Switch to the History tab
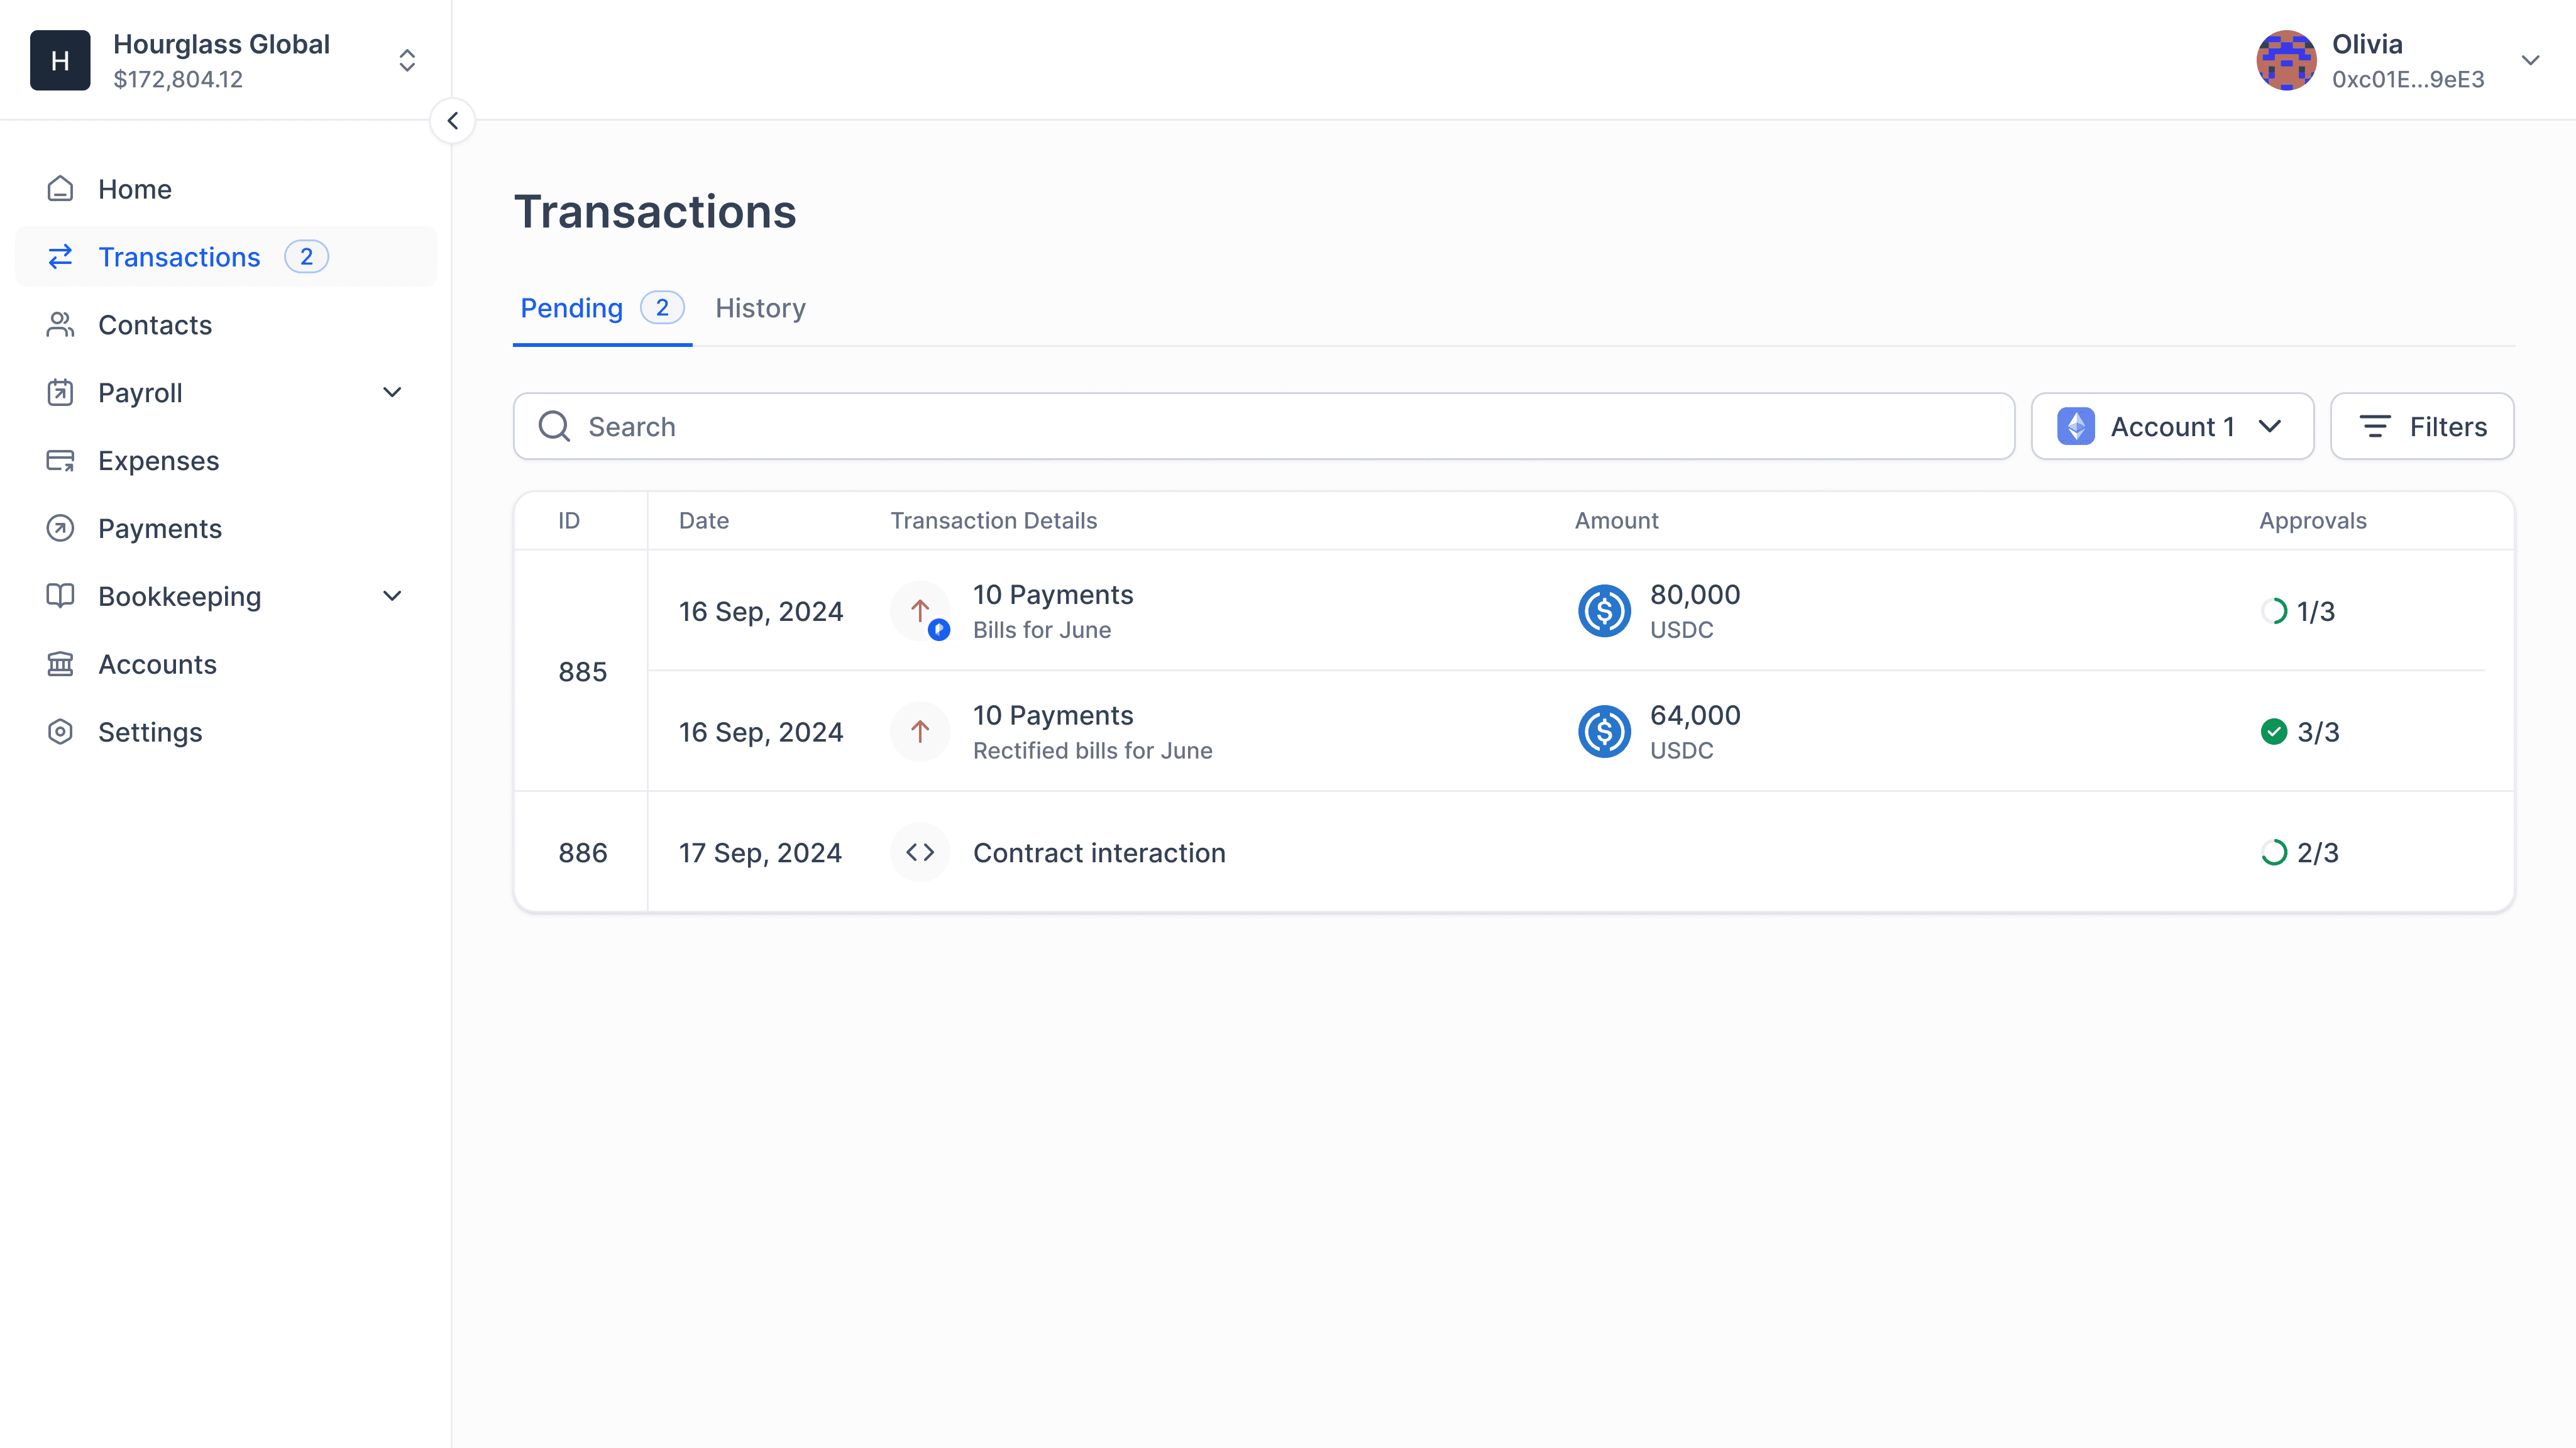This screenshot has width=2576, height=1448. (x=760, y=308)
